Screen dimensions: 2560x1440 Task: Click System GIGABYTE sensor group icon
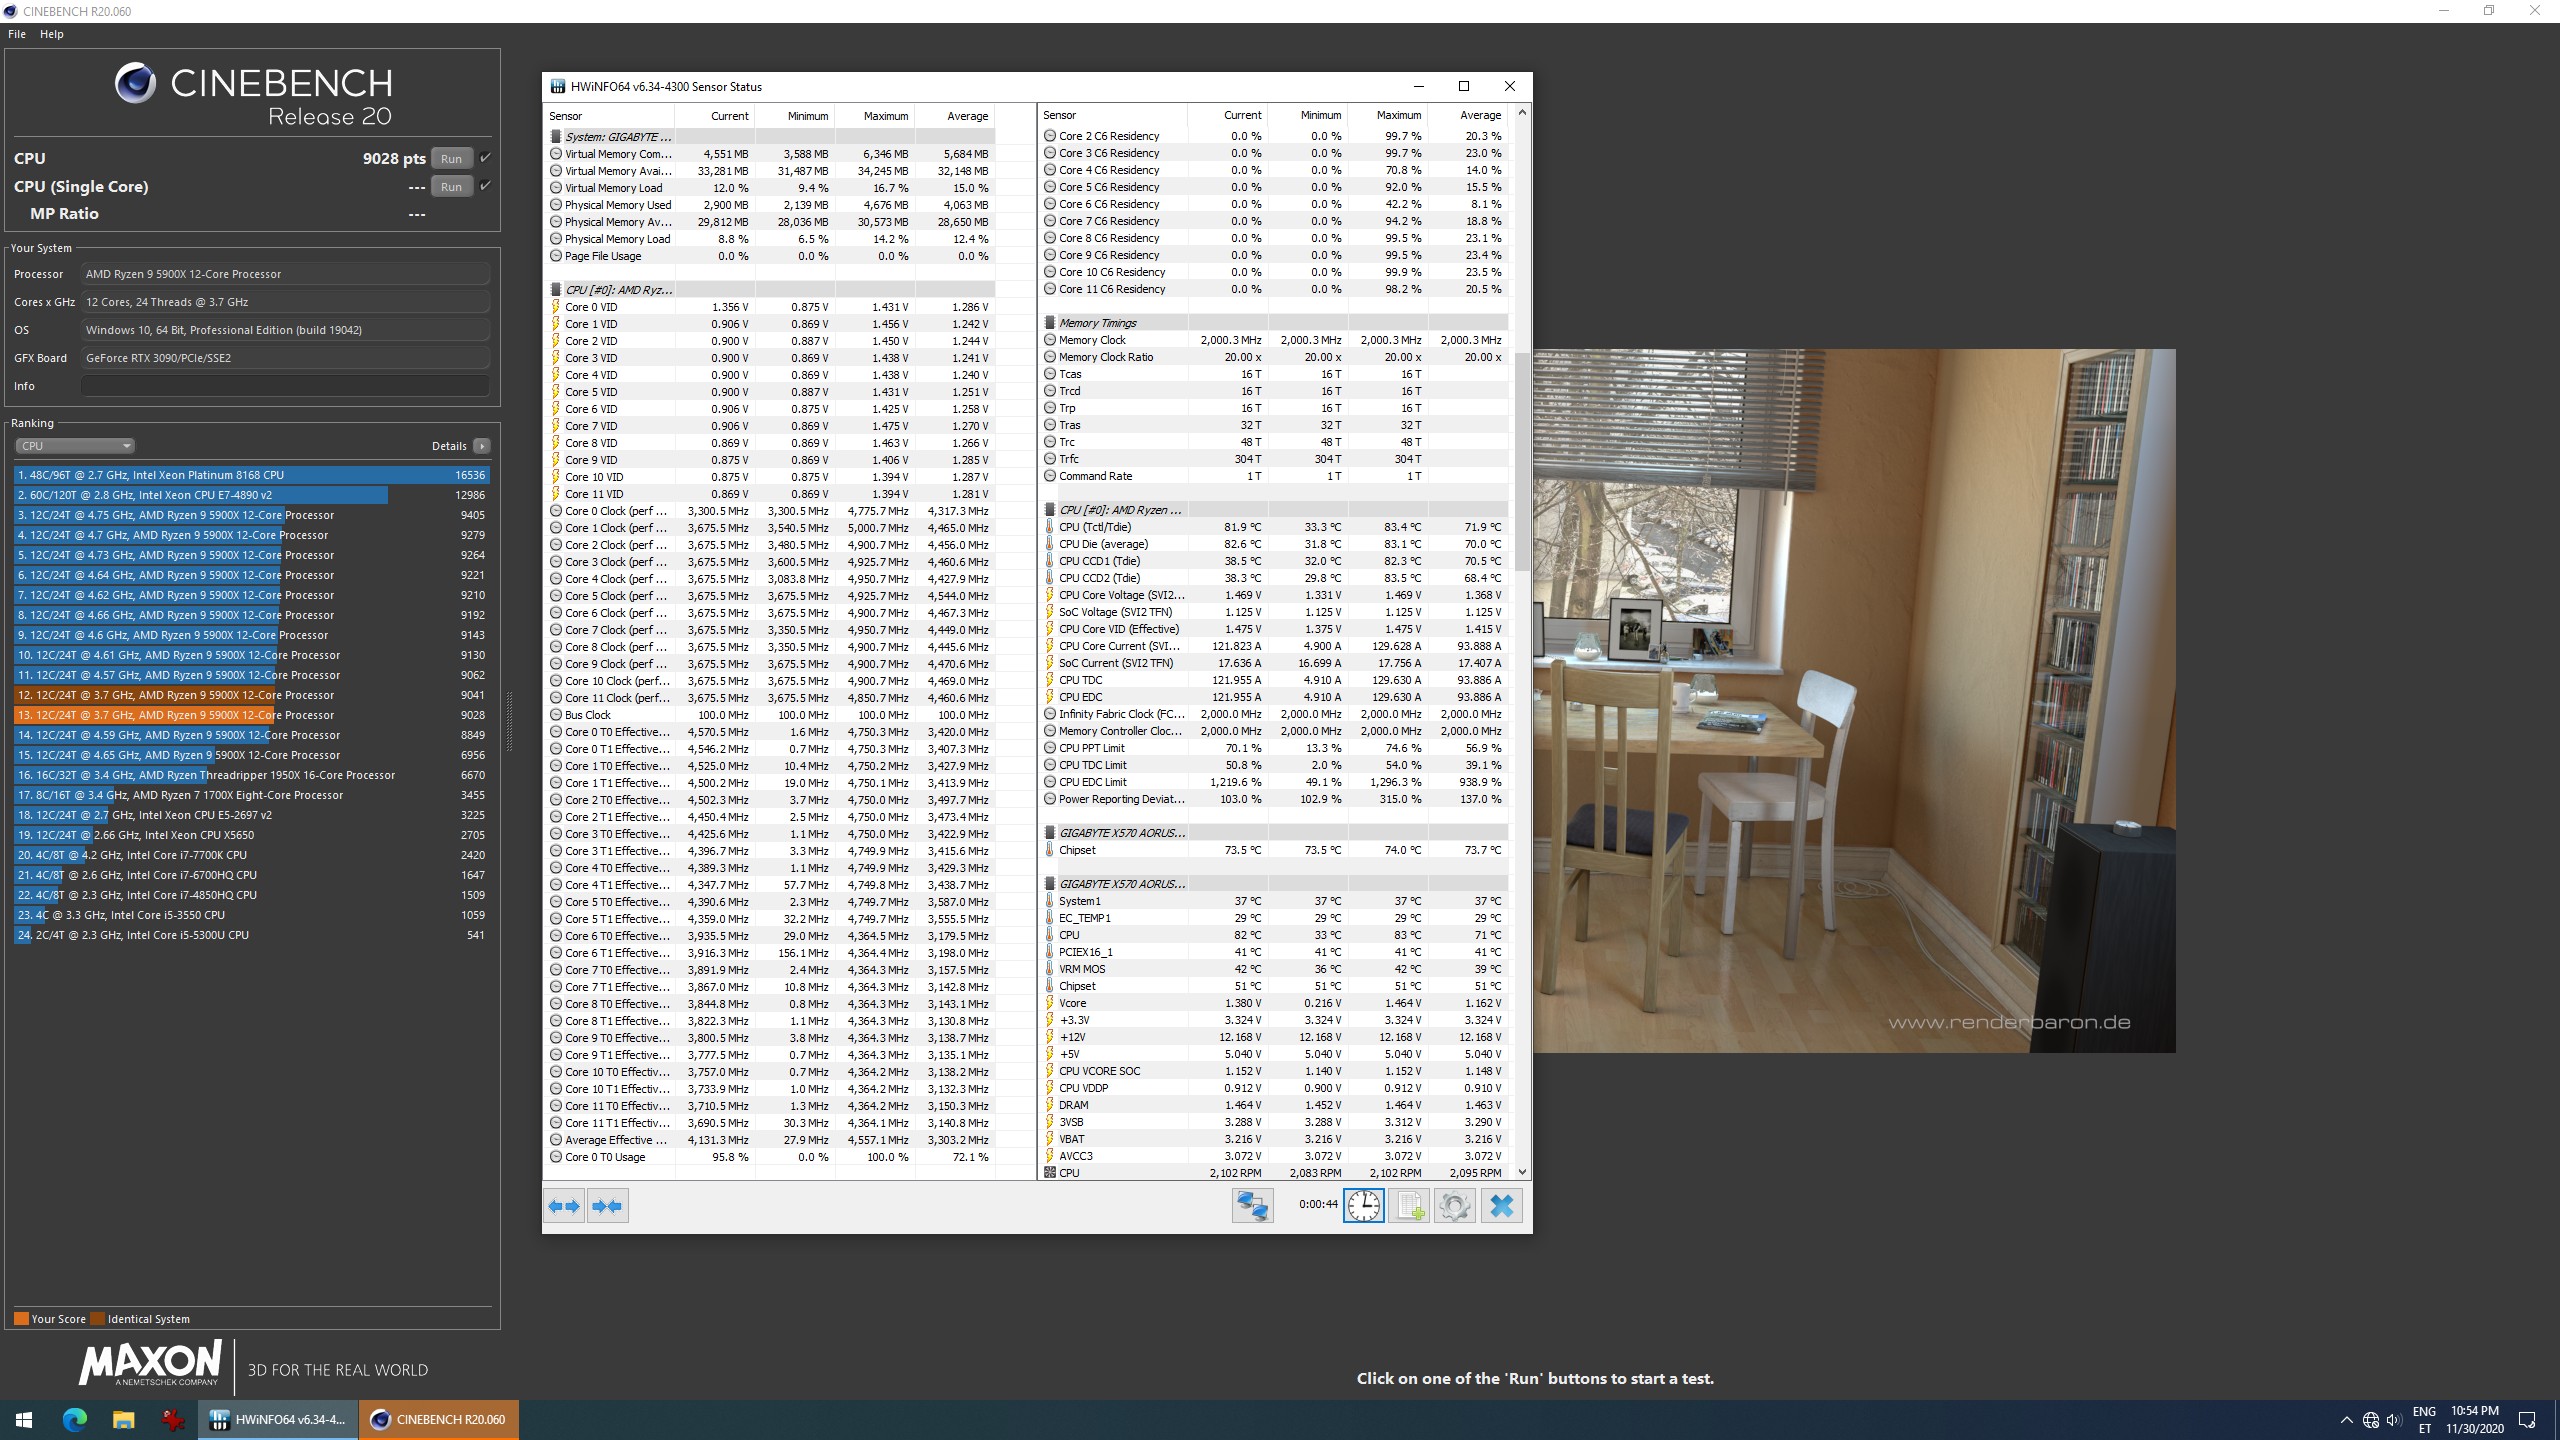click(556, 137)
